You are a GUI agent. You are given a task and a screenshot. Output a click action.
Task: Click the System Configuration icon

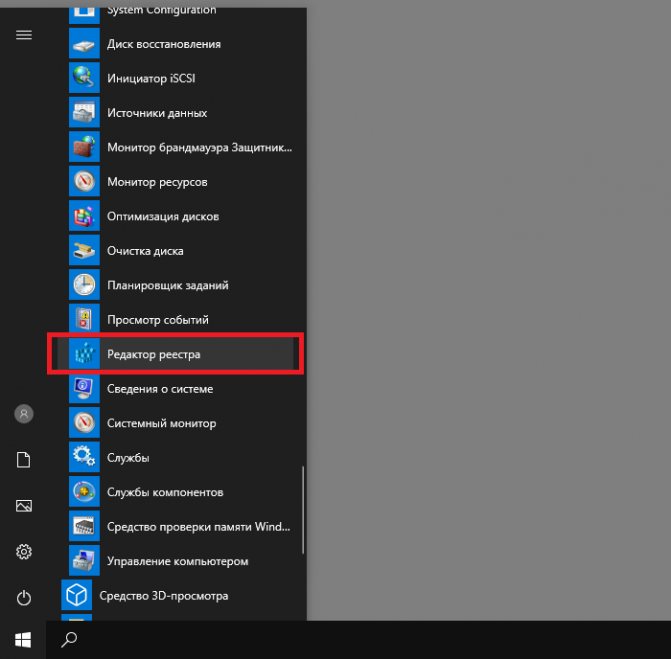tap(84, 15)
